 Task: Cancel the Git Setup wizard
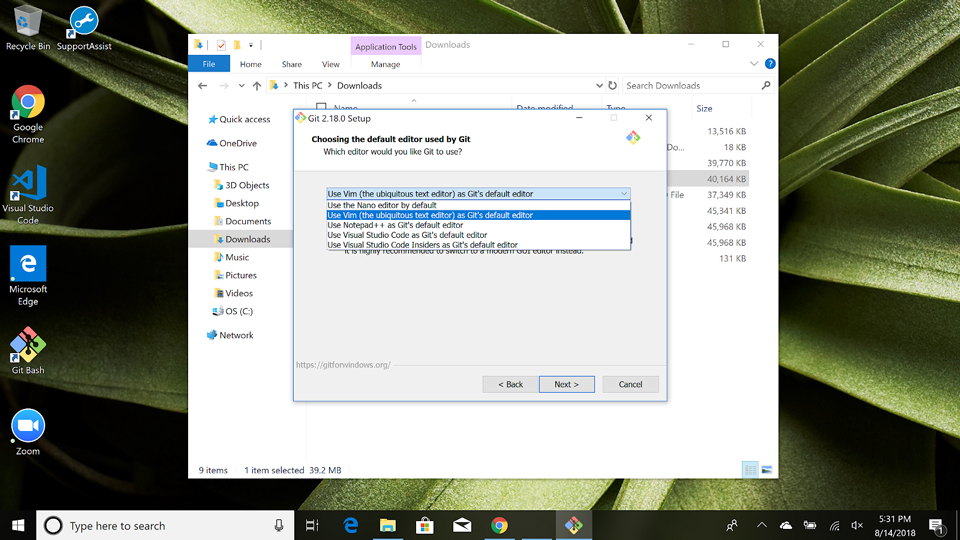pos(630,384)
